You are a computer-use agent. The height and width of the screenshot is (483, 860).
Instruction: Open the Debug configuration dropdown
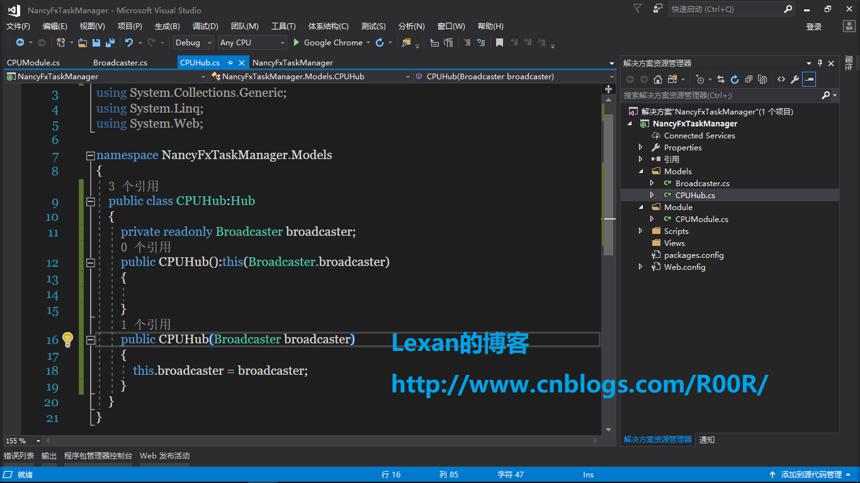tap(193, 43)
